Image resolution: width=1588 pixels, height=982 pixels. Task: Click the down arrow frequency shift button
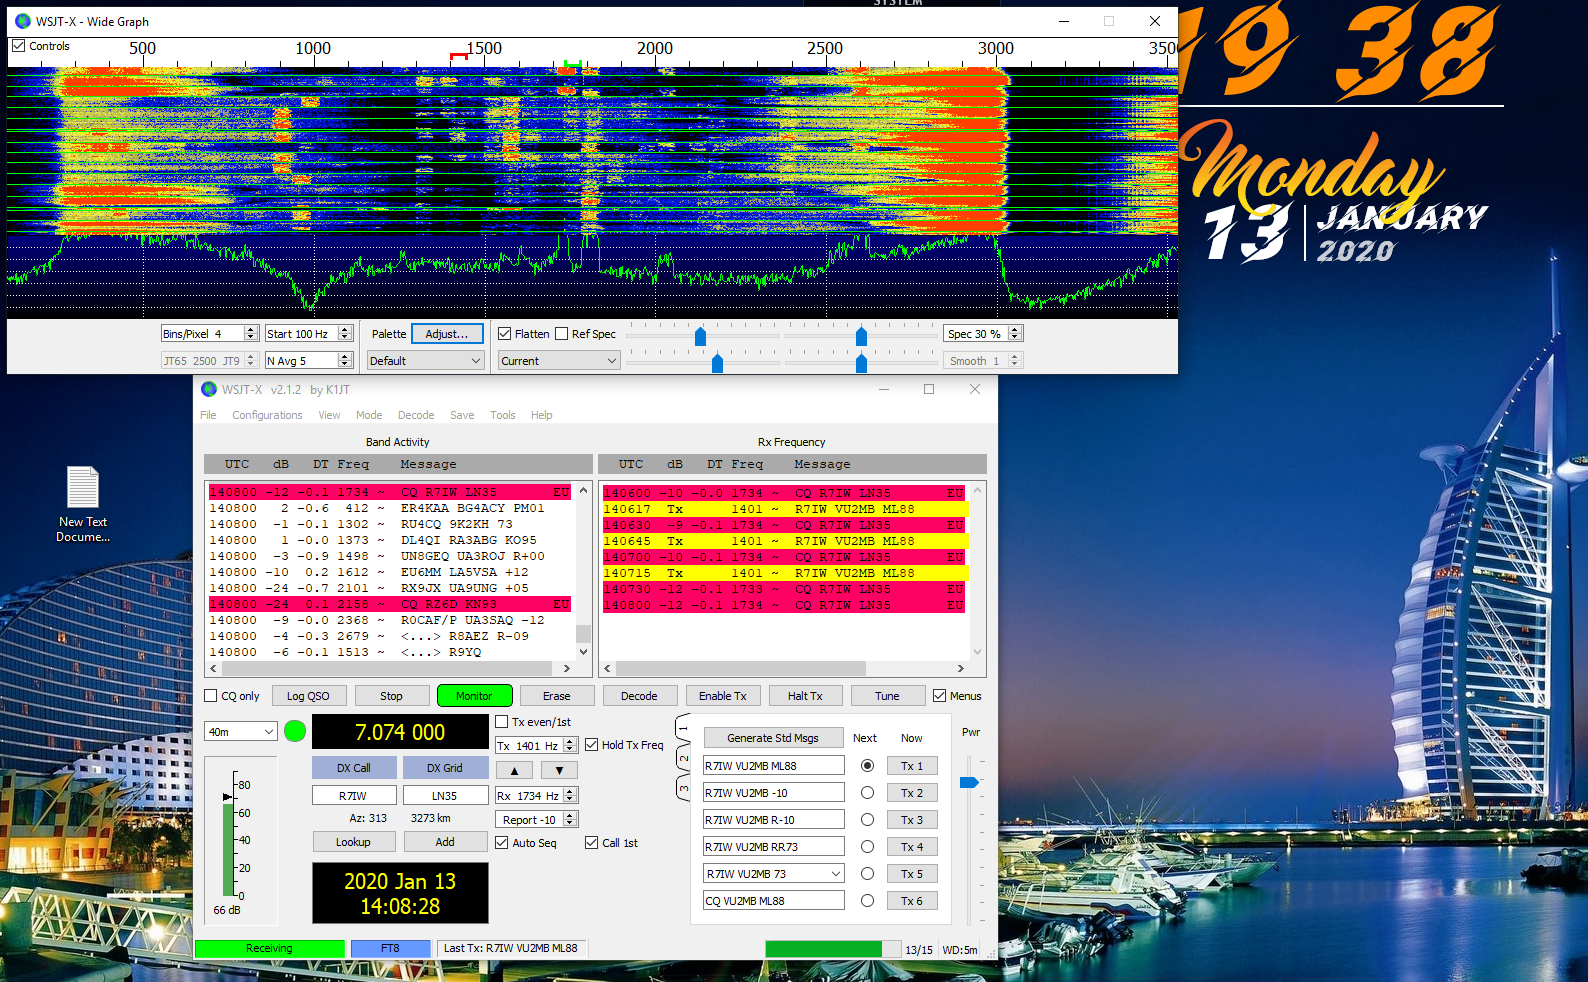[x=559, y=770]
